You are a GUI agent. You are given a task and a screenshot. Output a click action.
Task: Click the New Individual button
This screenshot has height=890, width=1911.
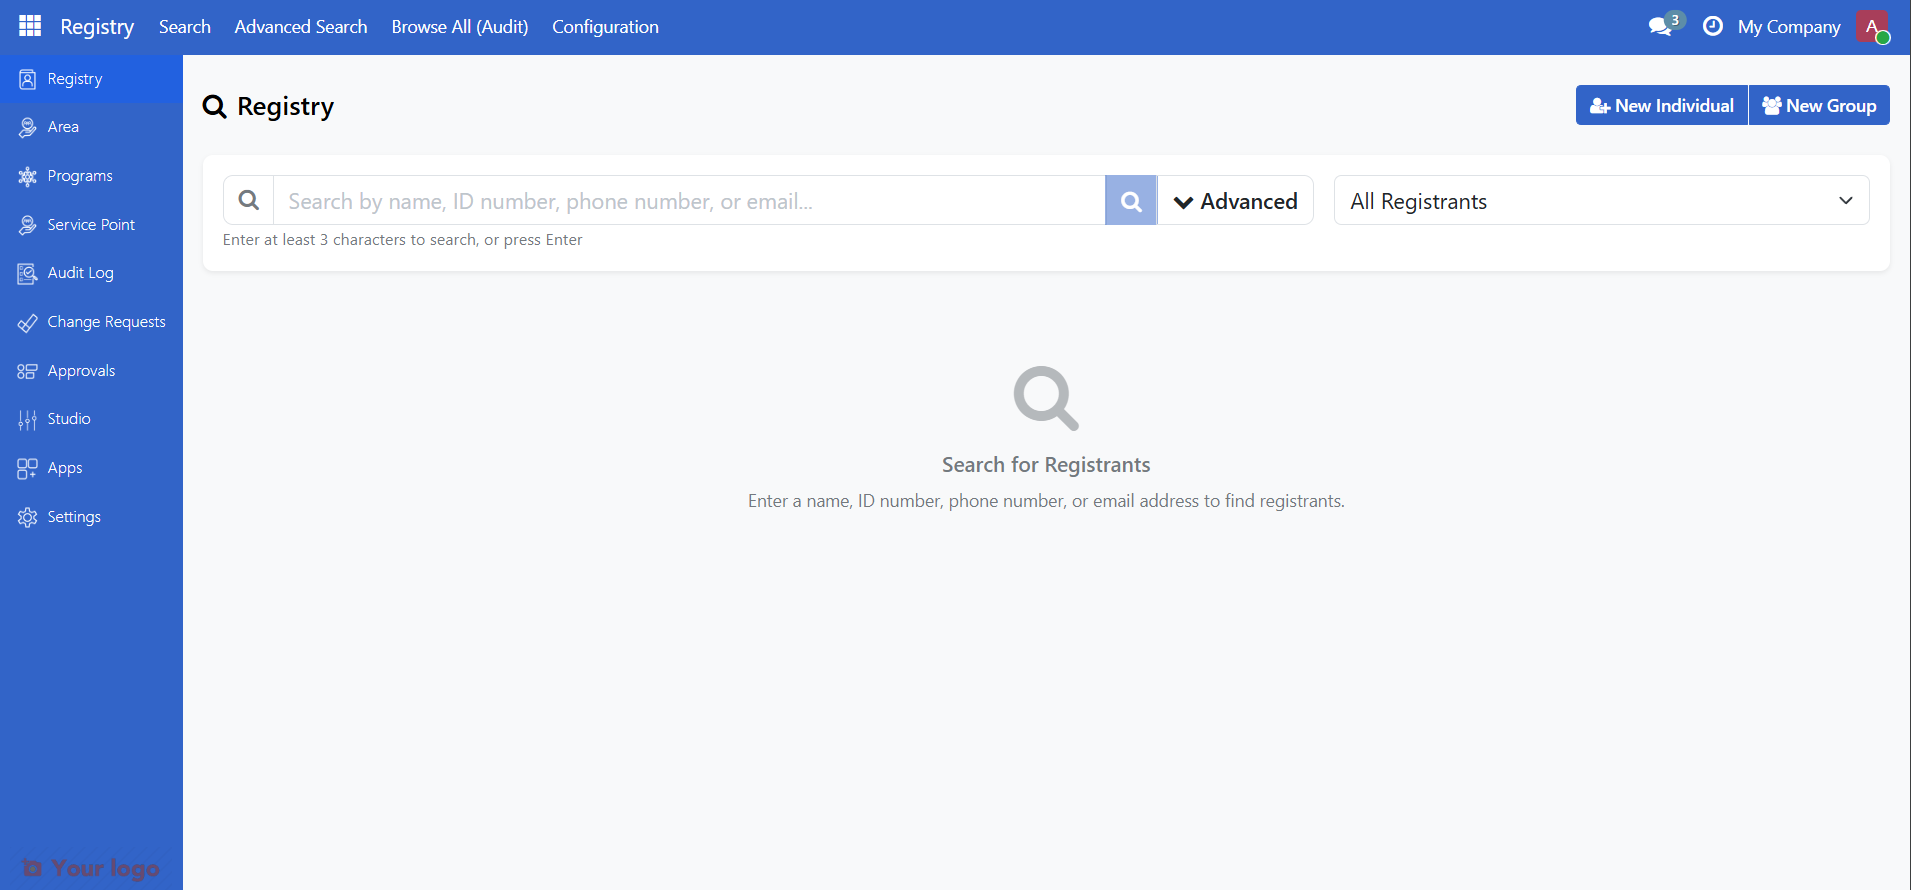pos(1661,105)
